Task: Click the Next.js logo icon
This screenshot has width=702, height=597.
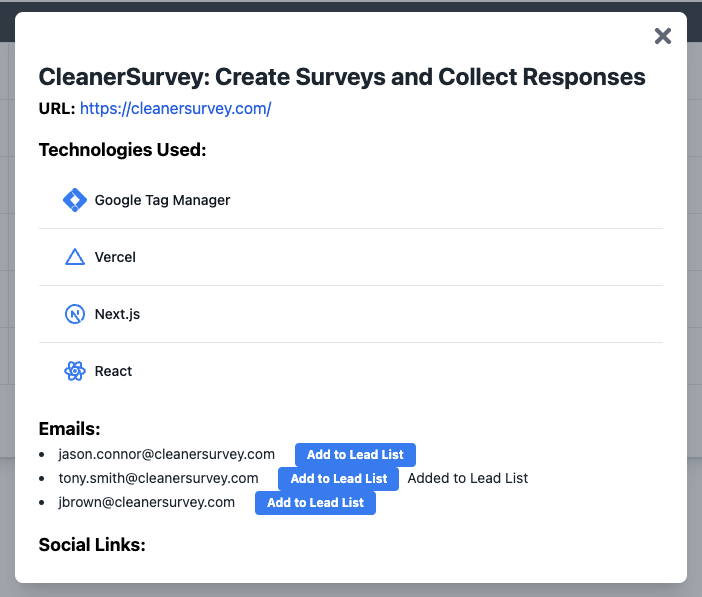Action: coord(75,314)
